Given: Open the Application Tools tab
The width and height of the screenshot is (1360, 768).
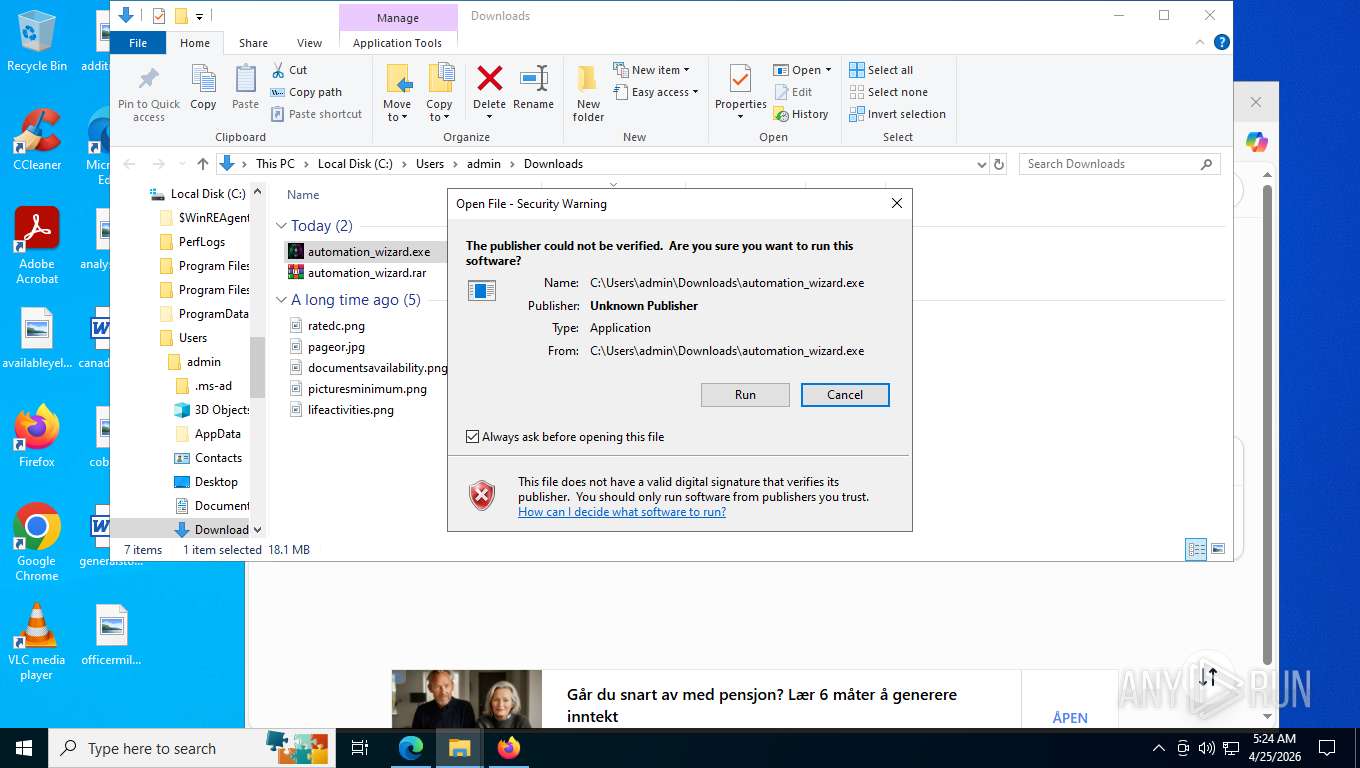Looking at the screenshot, I should point(397,43).
